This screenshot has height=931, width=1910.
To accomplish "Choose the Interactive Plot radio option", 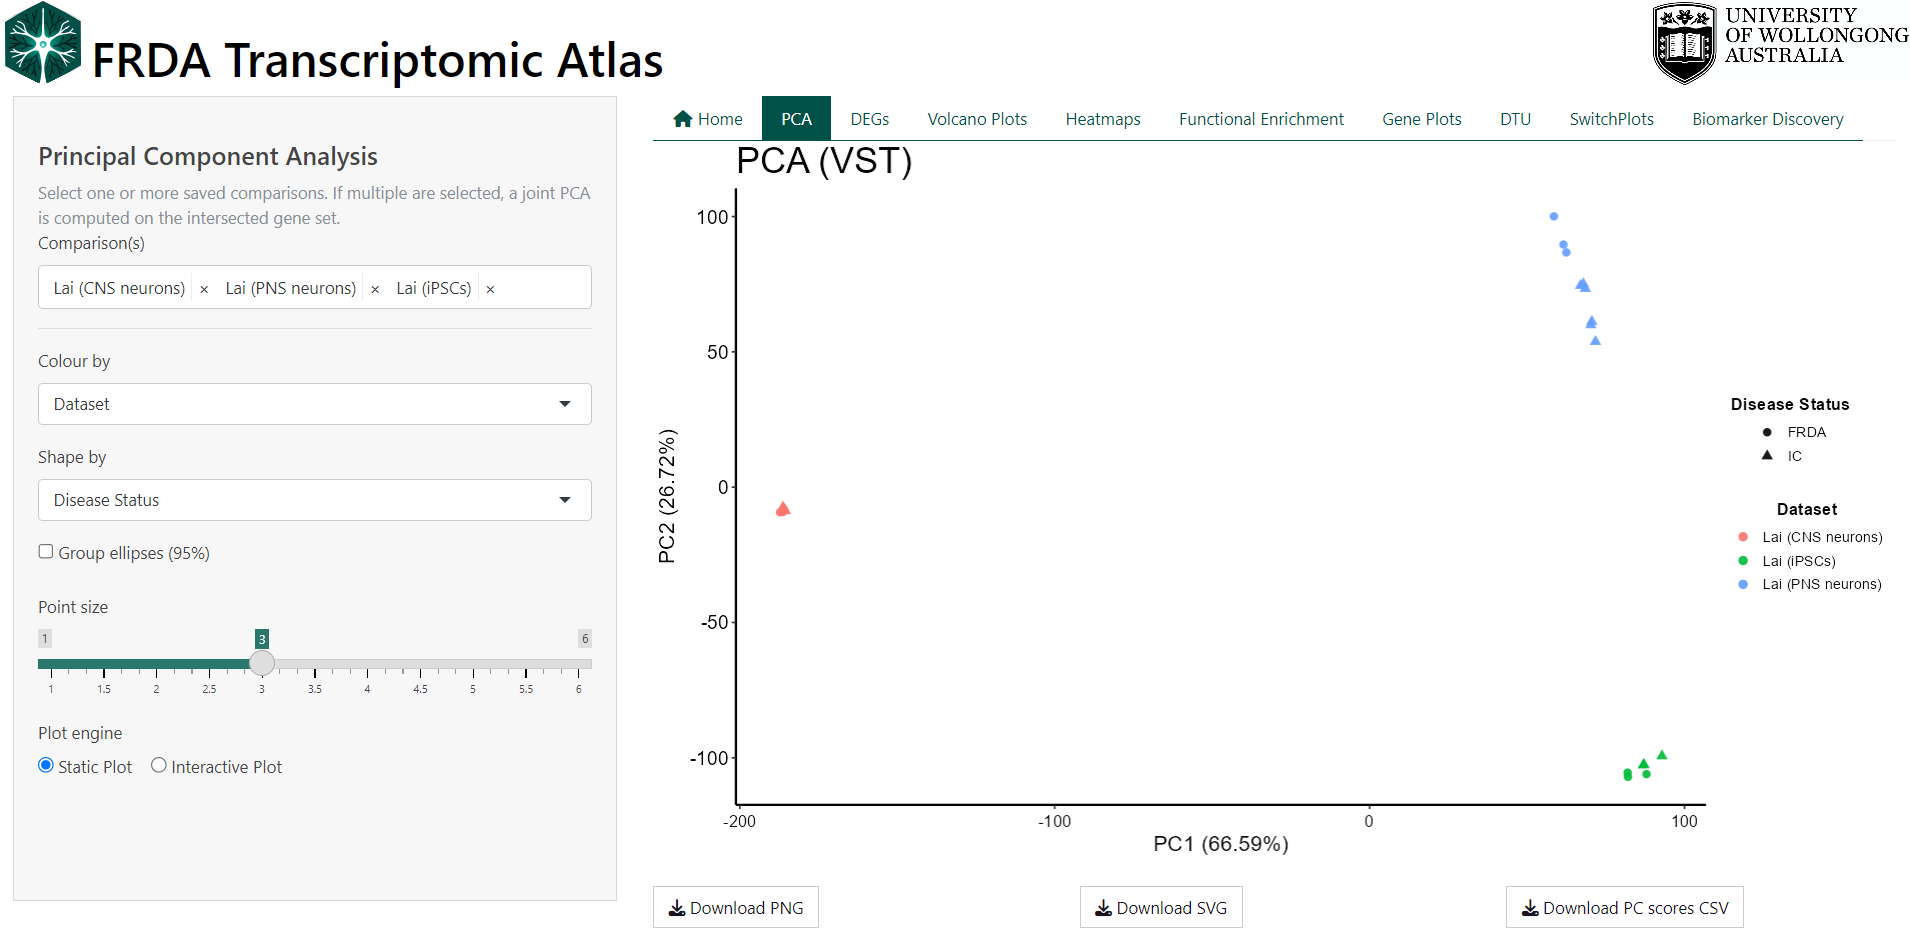I will (x=159, y=765).
